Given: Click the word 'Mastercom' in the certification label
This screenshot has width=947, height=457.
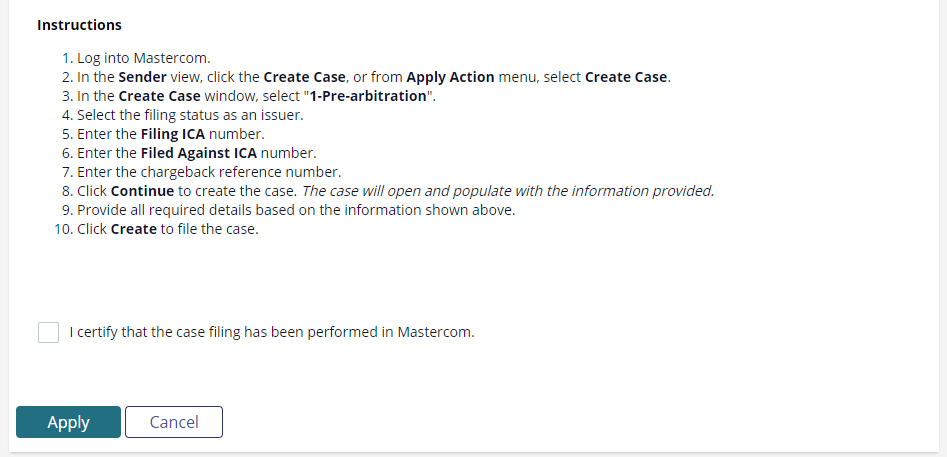Looking at the screenshot, I should [436, 332].
